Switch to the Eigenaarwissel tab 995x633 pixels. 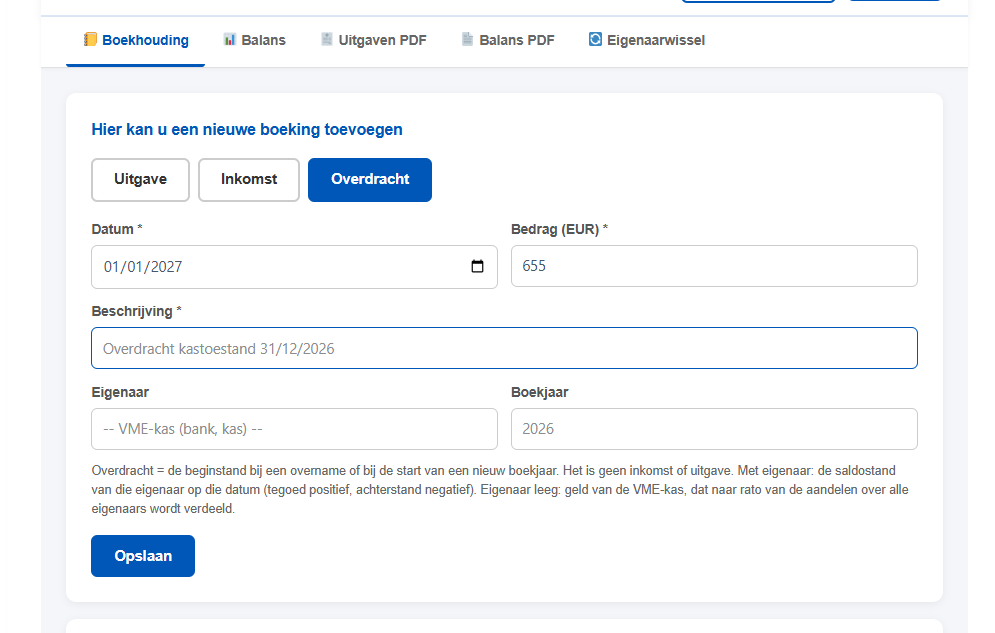coord(647,41)
